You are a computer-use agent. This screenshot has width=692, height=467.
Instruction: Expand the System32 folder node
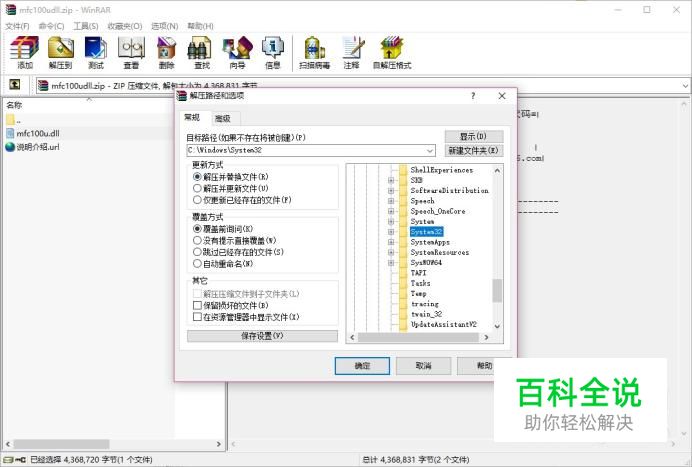(x=391, y=232)
